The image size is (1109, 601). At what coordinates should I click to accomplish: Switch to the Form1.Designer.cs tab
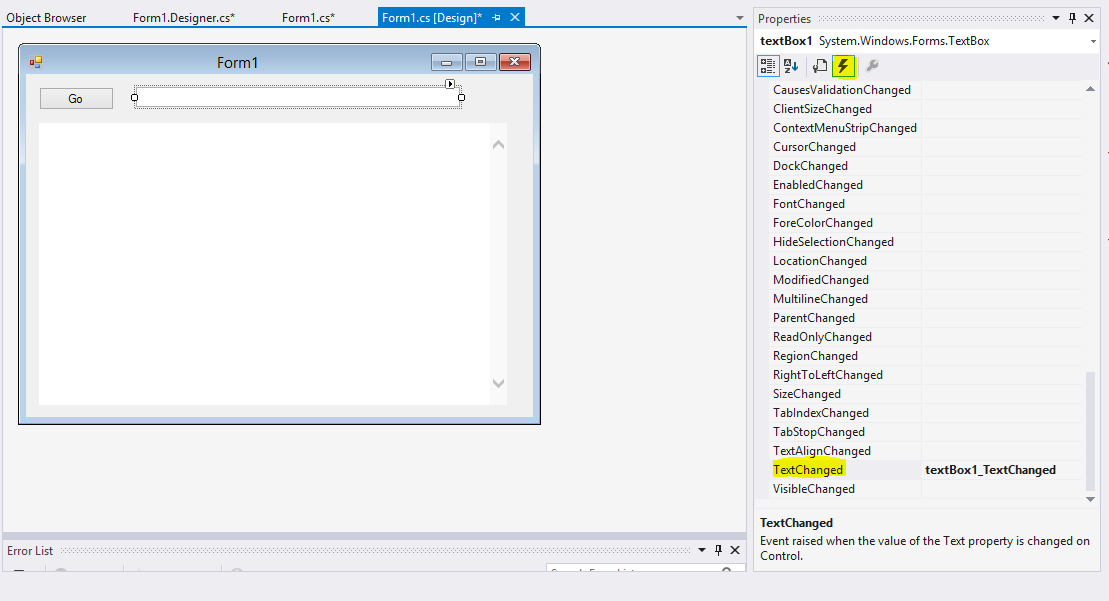[184, 17]
